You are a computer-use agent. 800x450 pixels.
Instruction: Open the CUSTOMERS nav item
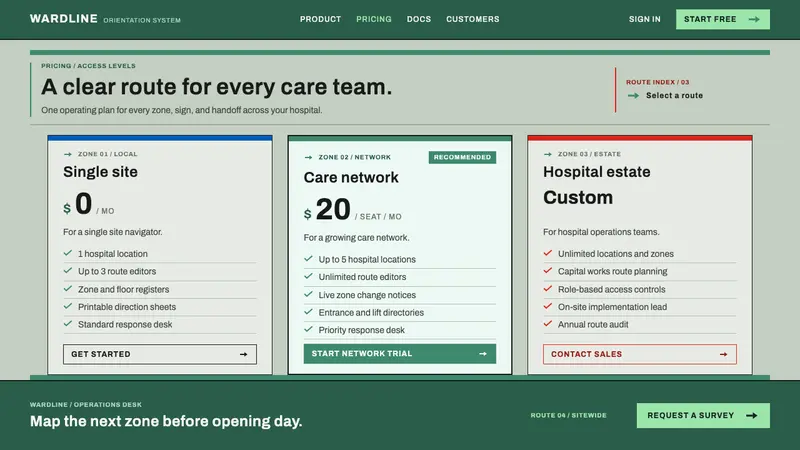[473, 19]
